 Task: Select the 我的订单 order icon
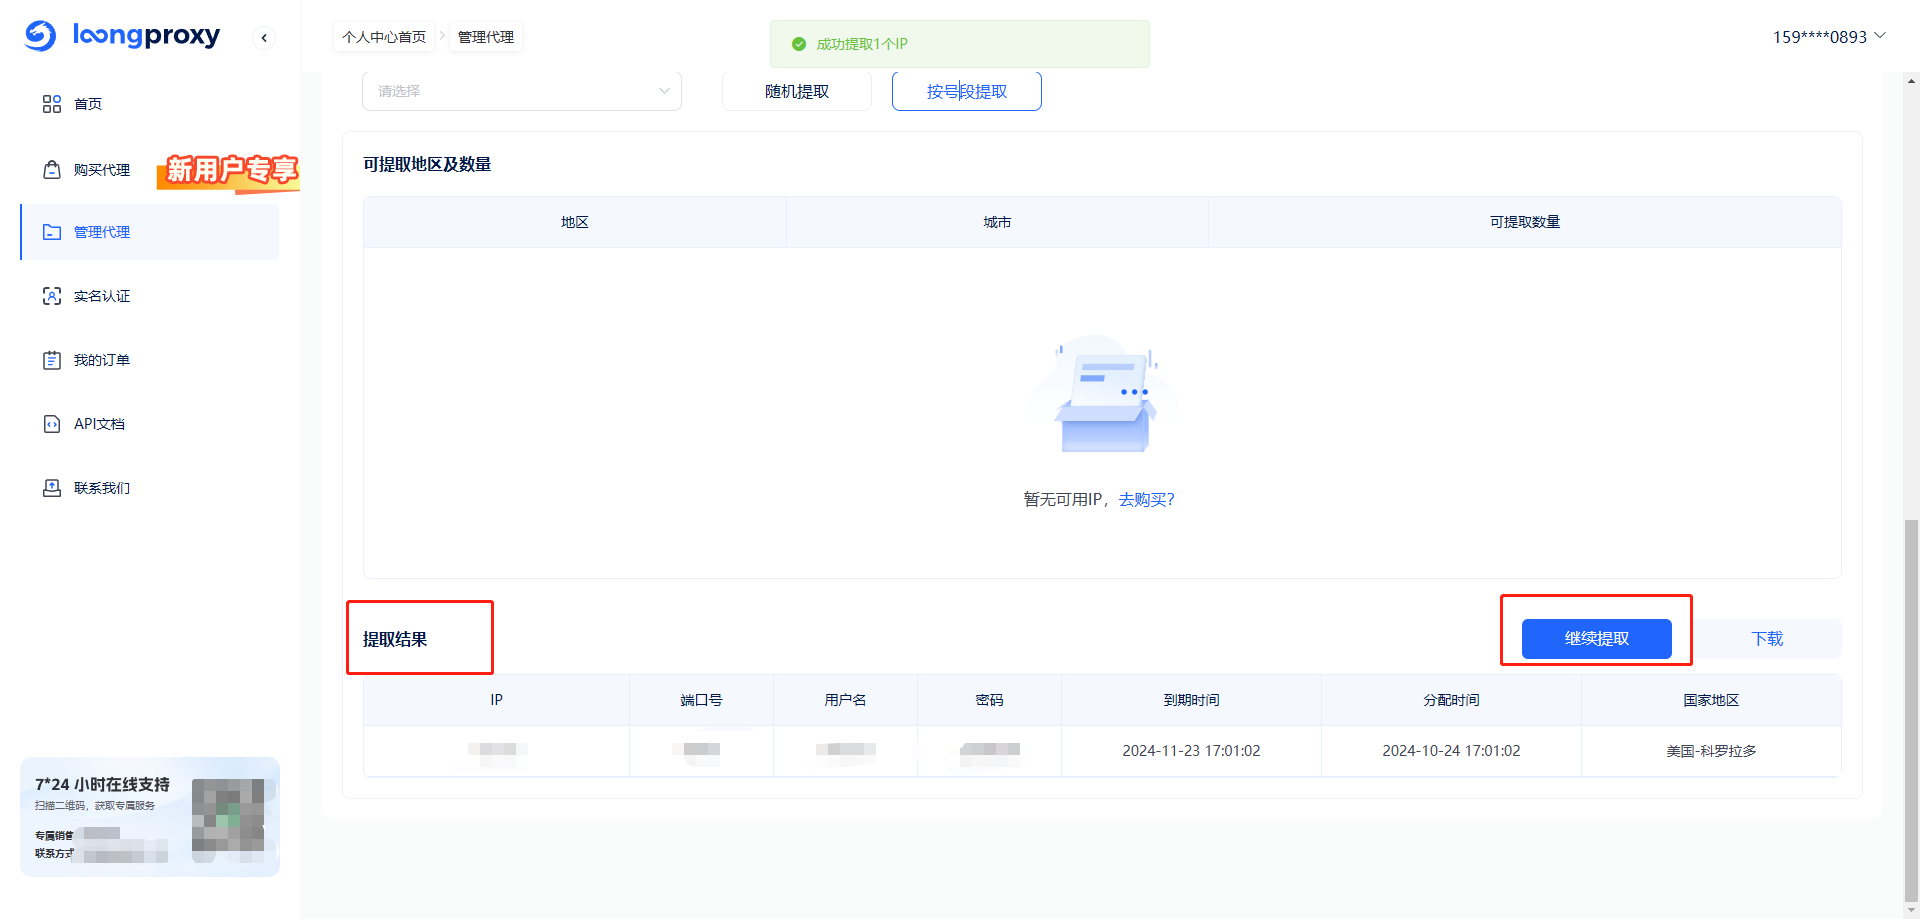(52, 359)
